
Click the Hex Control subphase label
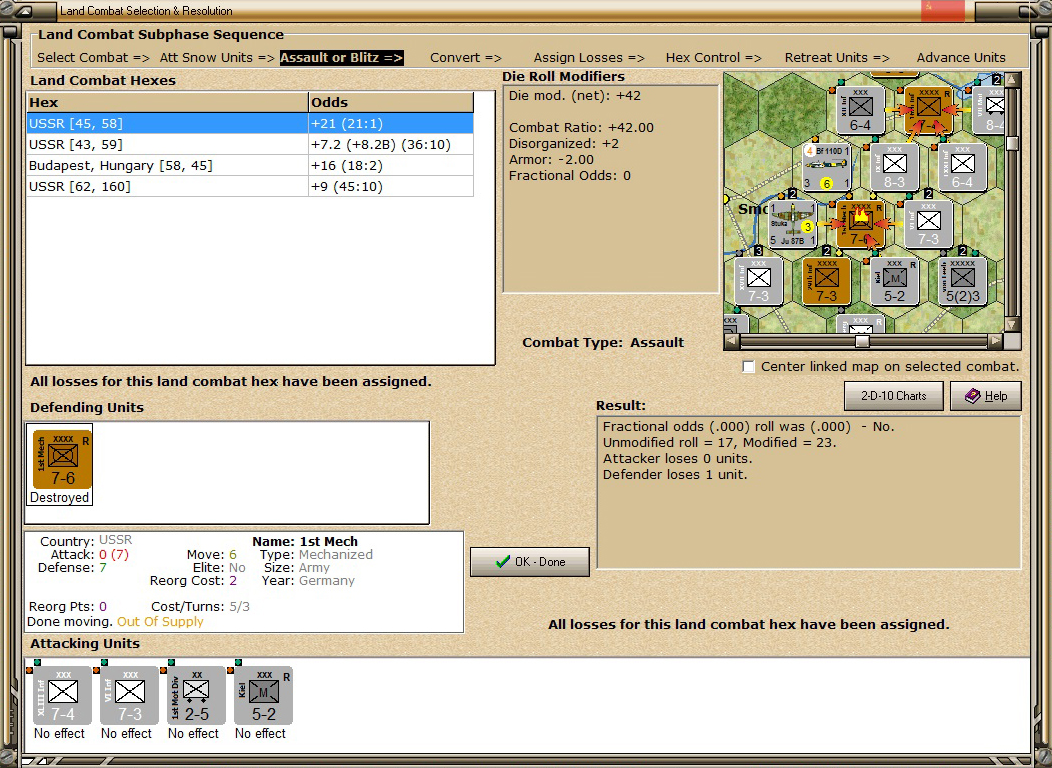click(x=714, y=58)
